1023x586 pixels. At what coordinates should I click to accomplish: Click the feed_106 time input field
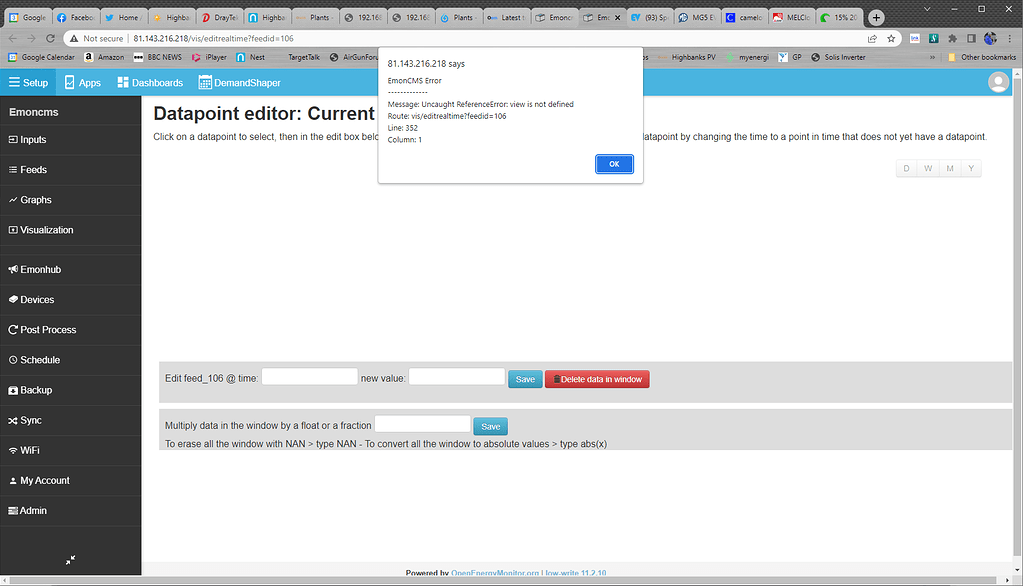[x=309, y=378]
